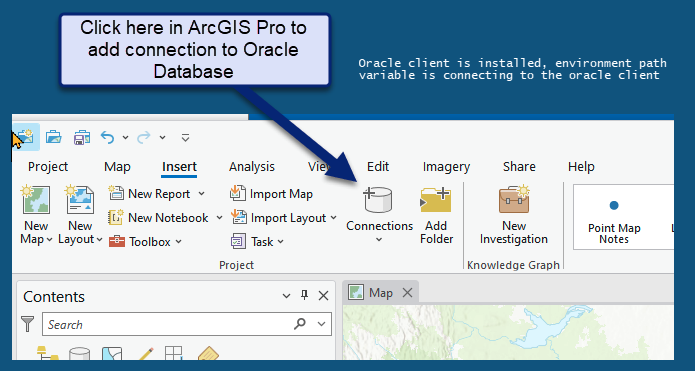Open Contents pane options chevron
The height and width of the screenshot is (371, 695).
coord(286,296)
